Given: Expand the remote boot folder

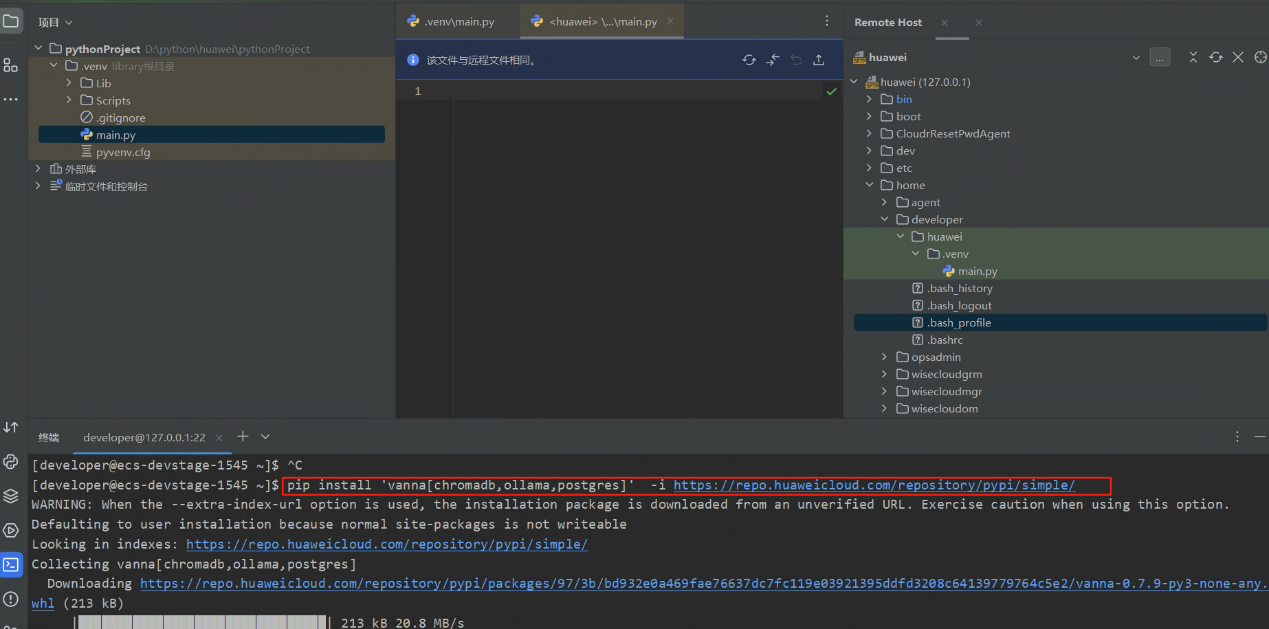Looking at the screenshot, I should coord(870,116).
